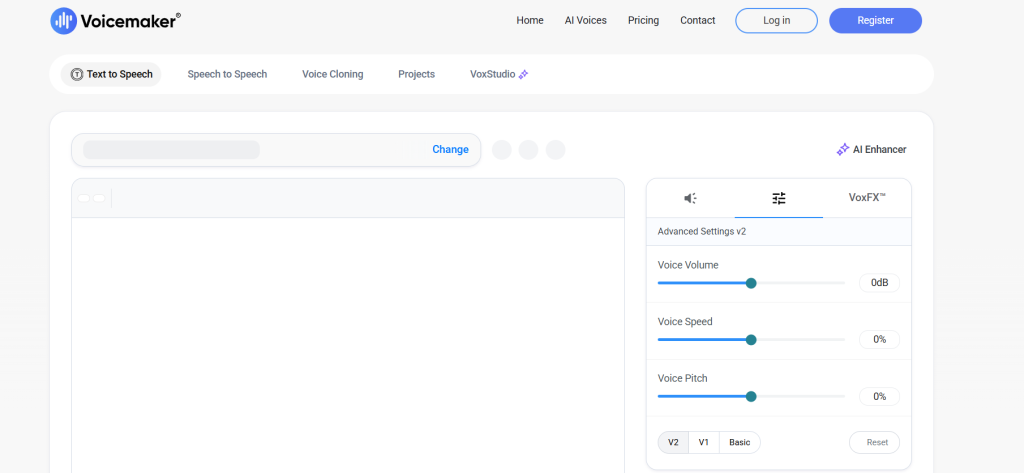The image size is (1024, 473).
Task: Switch to V1 settings mode
Action: tap(703, 442)
